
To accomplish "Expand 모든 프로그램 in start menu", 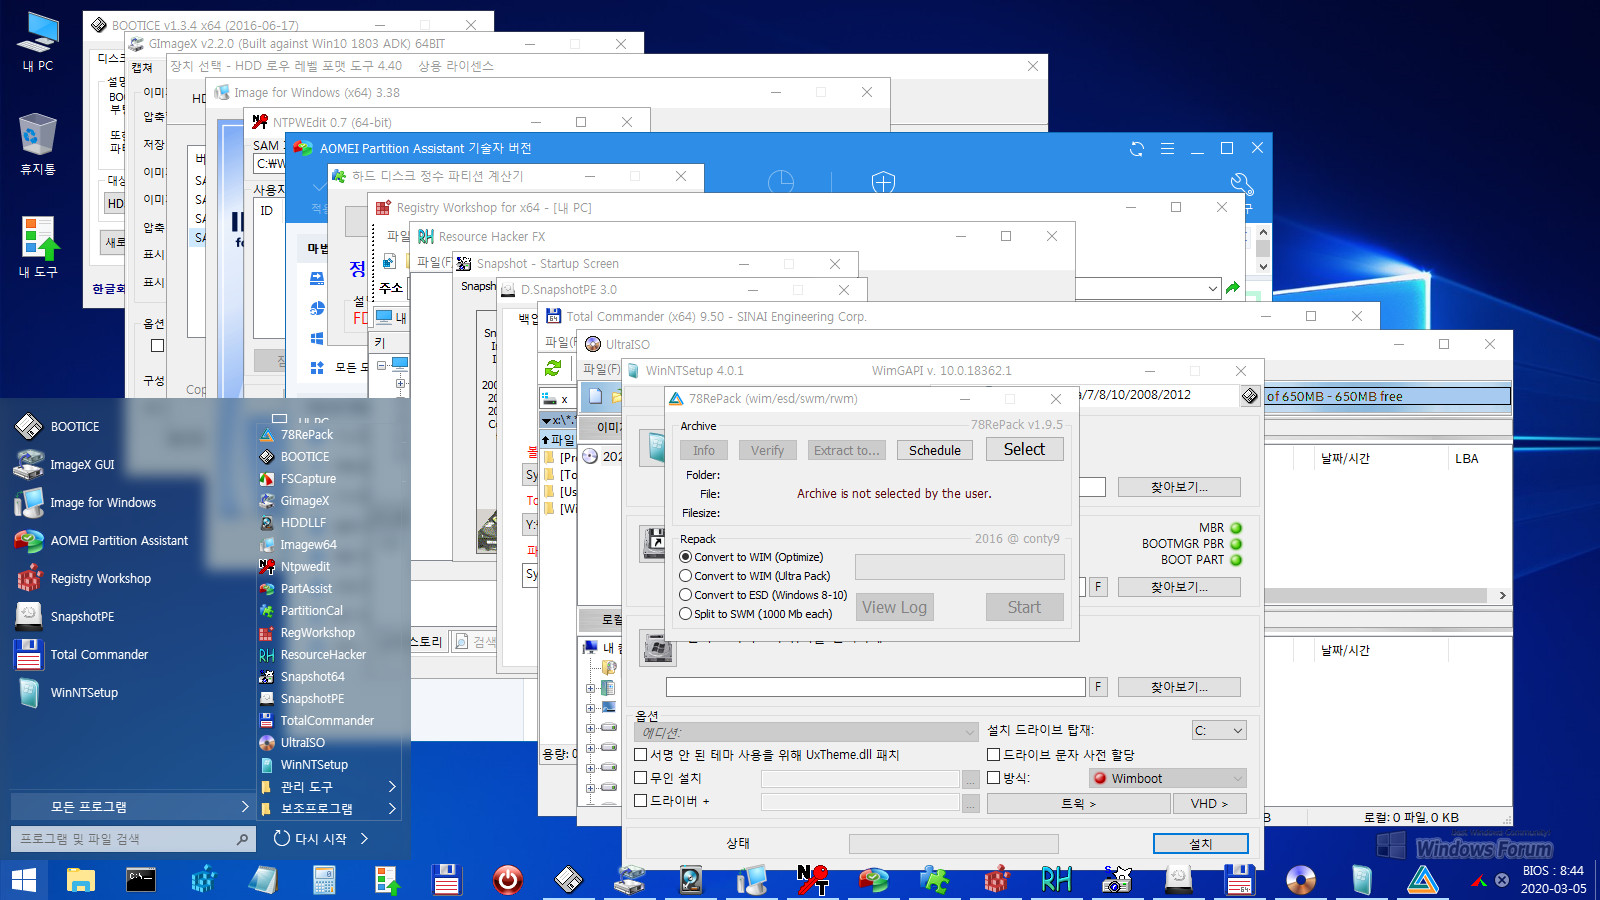I will [x=132, y=807].
